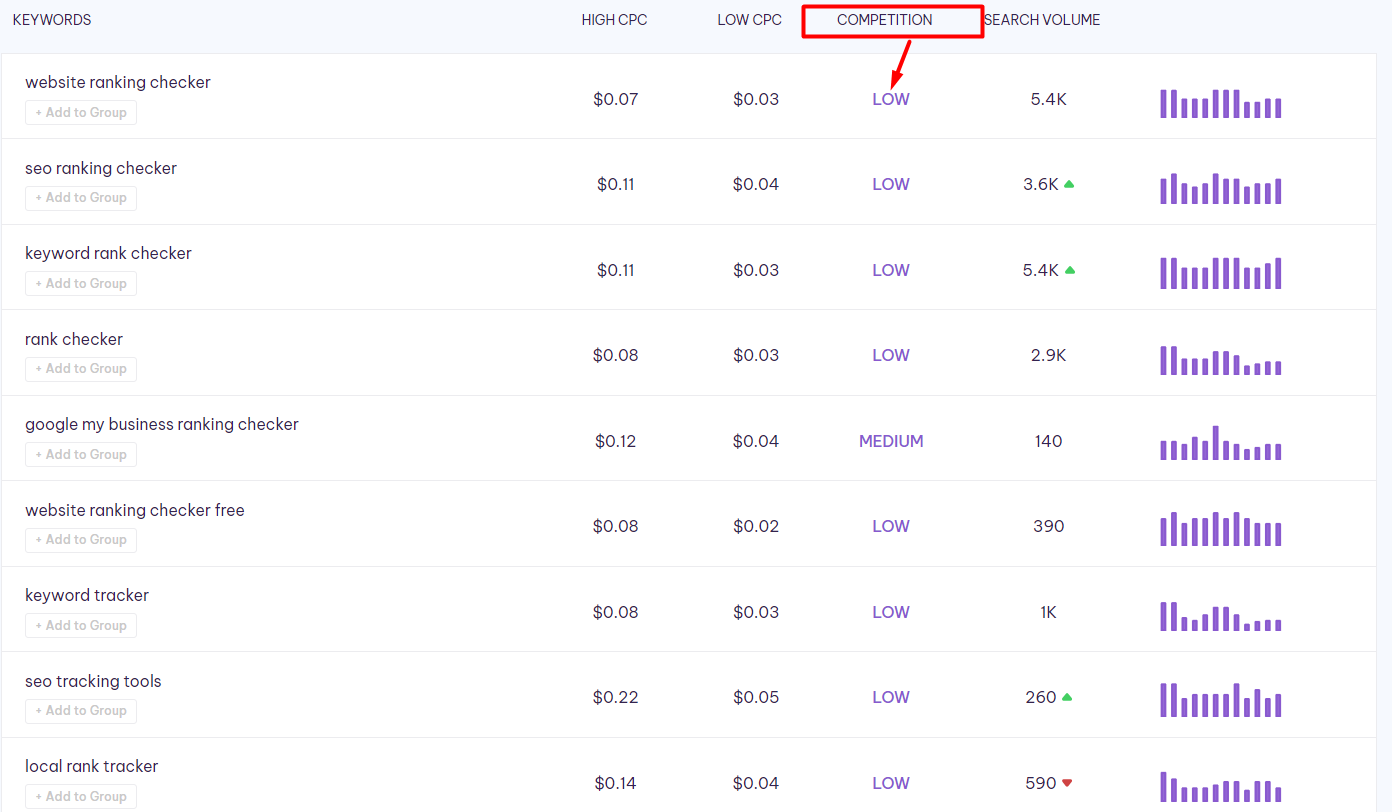Click trend bar chart for keyword tracker

[x=1220, y=616]
